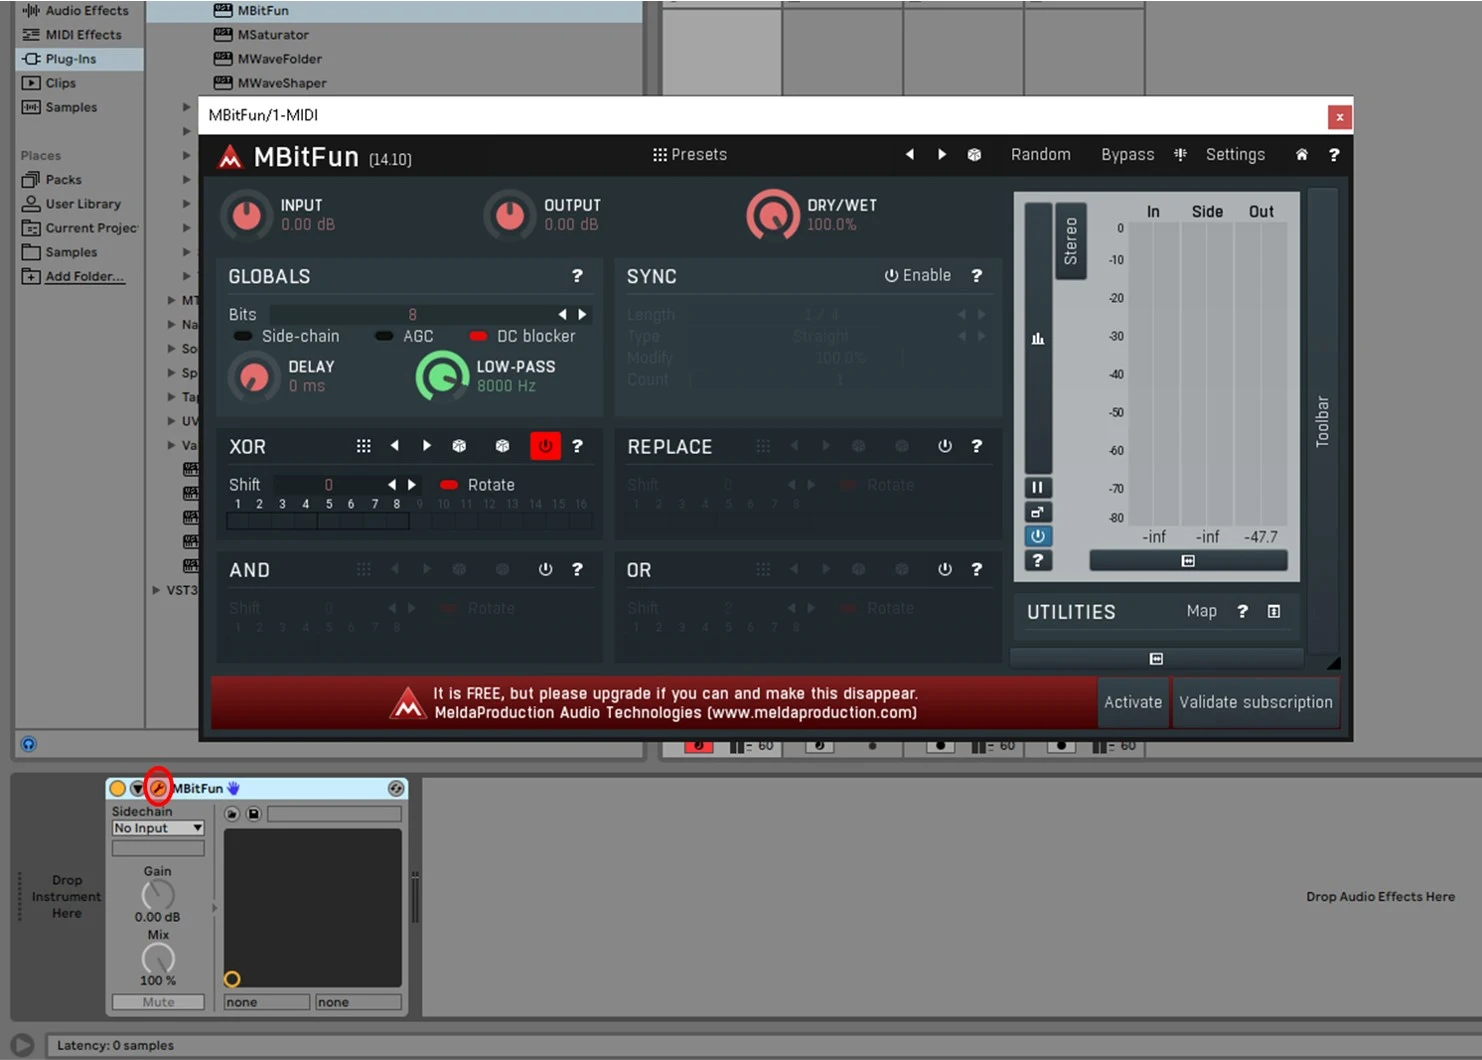This screenshot has height=1060, width=1482.
Task: Open the MBitFun Presets browser
Action: [x=690, y=155]
